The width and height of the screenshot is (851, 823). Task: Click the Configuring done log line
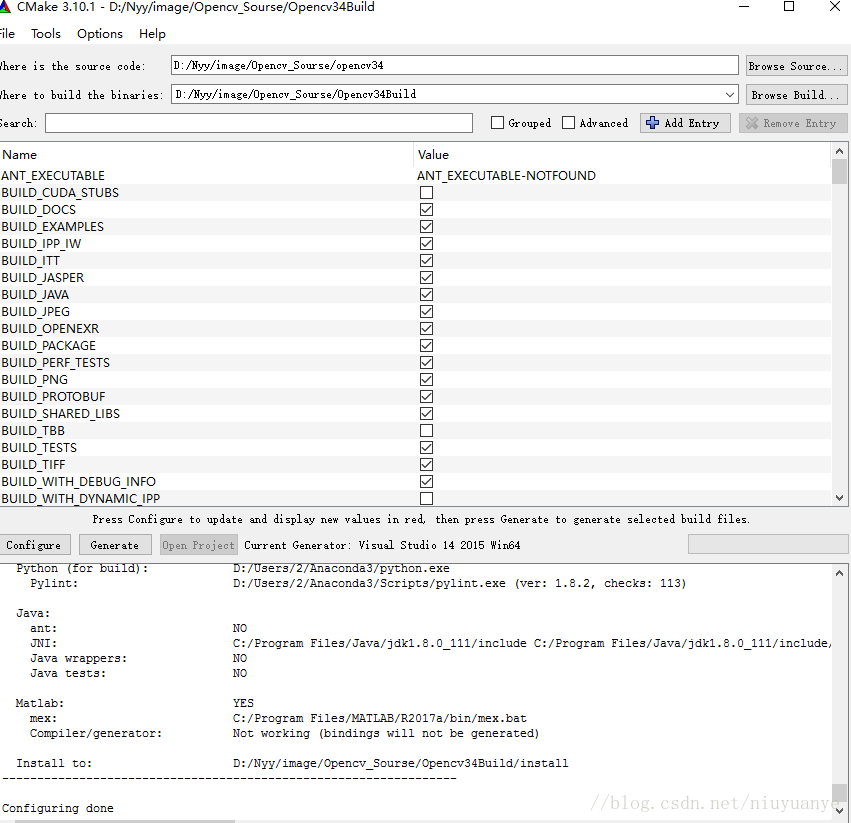pos(58,808)
